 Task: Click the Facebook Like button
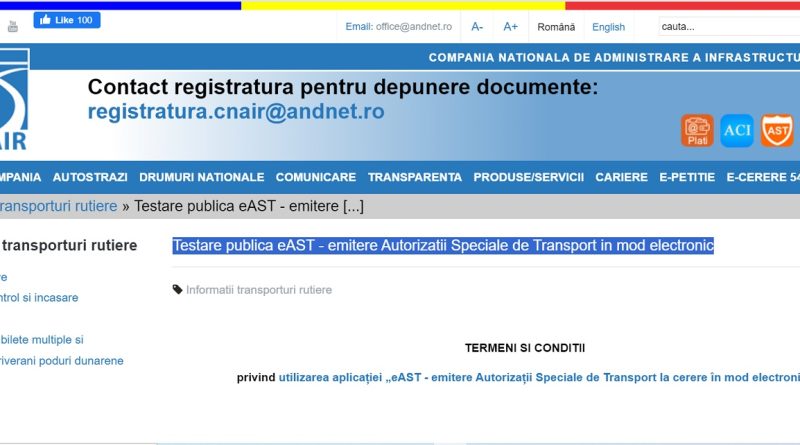[67, 20]
